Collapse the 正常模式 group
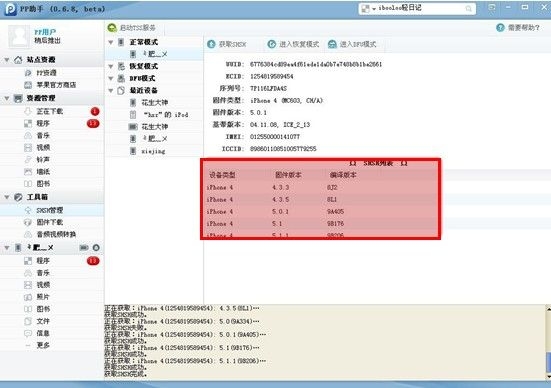Screen dimensions: 551x388 pyautogui.click(x=111, y=42)
